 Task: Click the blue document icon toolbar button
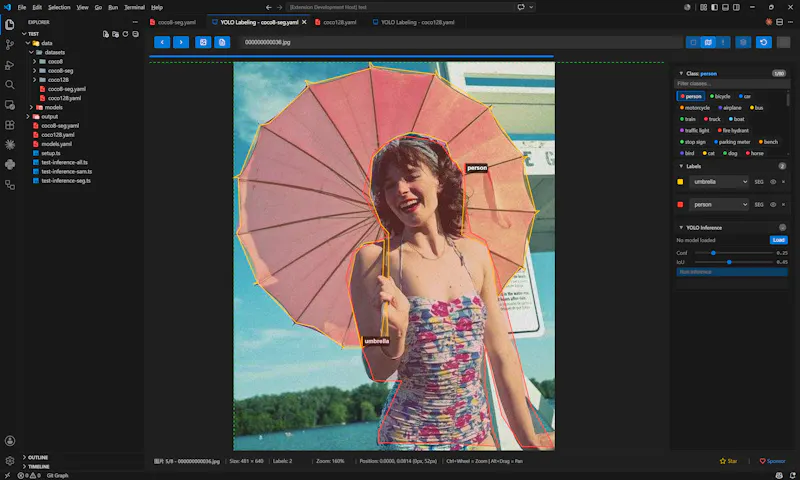[x=222, y=42]
